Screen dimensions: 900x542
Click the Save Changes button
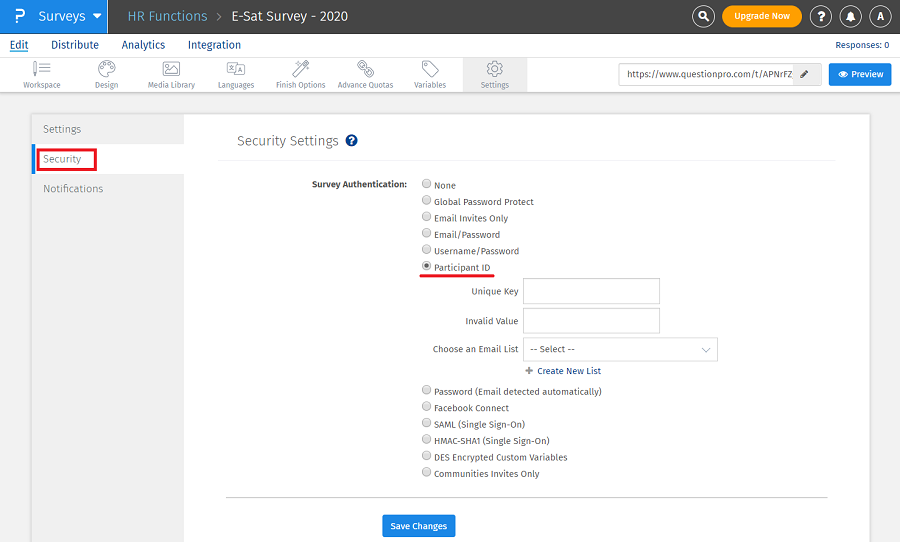click(419, 526)
